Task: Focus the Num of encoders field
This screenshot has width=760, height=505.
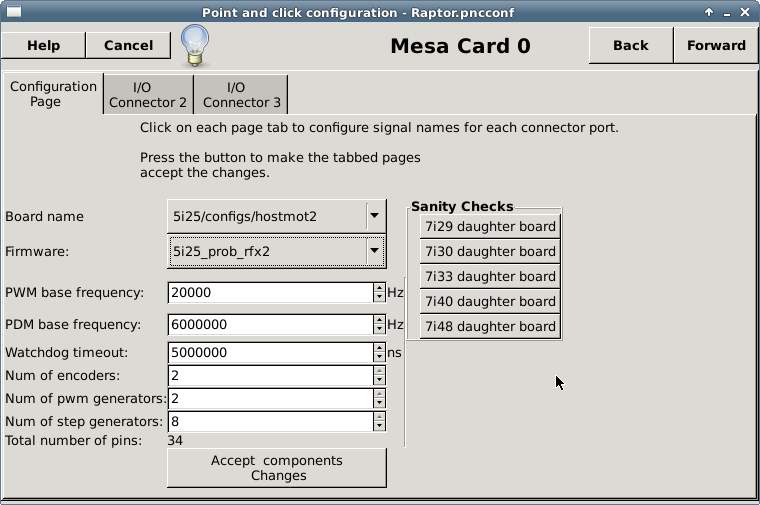Action: tap(270, 376)
